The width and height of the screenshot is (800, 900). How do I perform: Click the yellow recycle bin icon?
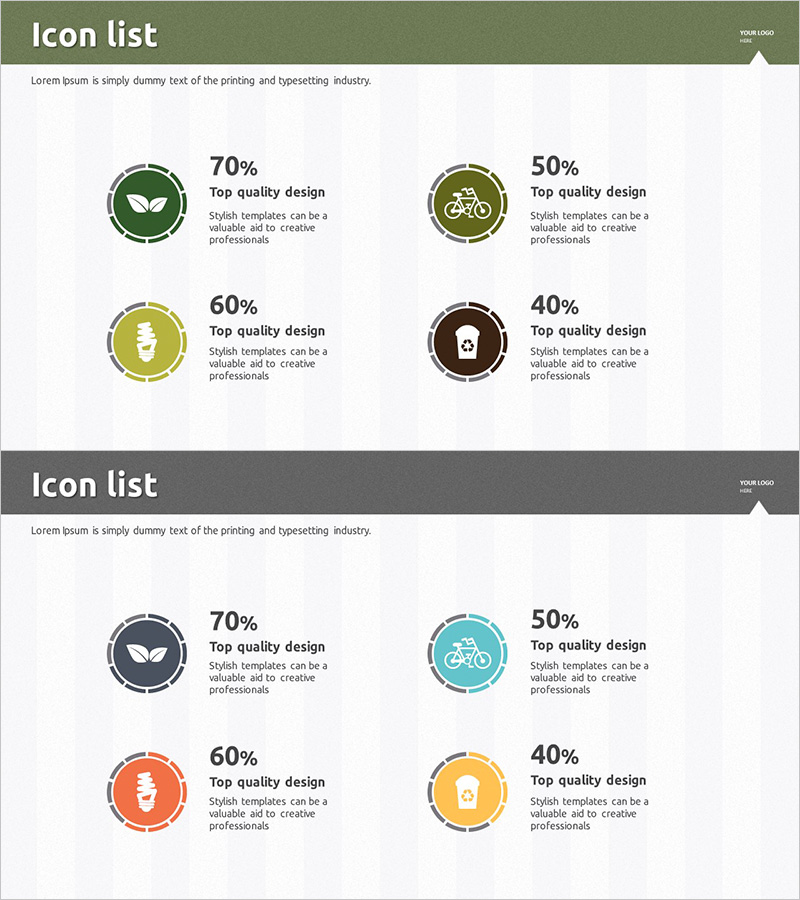(468, 791)
